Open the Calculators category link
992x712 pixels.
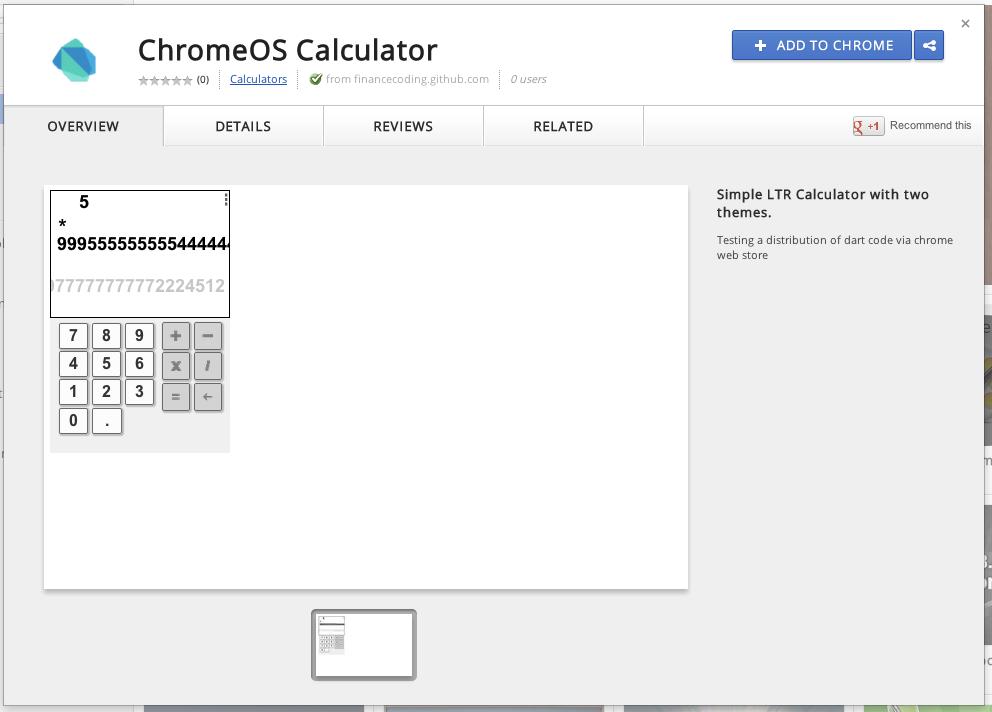pyautogui.click(x=258, y=79)
